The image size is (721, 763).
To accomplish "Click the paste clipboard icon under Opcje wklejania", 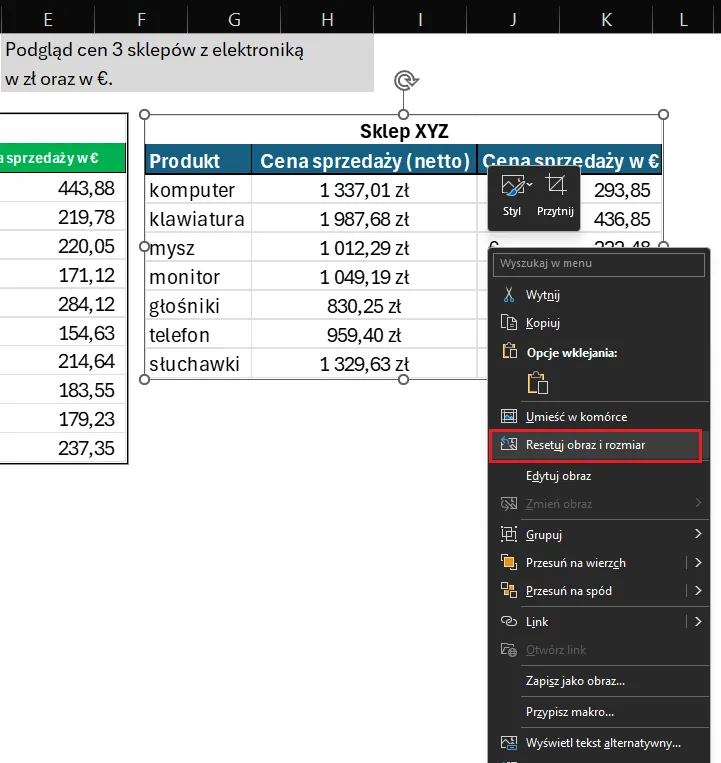I will (x=538, y=383).
